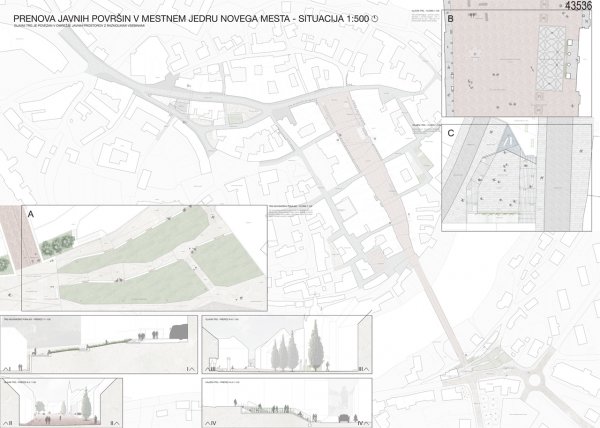Click the letter A detail label
The image size is (600, 428).
click(31, 214)
